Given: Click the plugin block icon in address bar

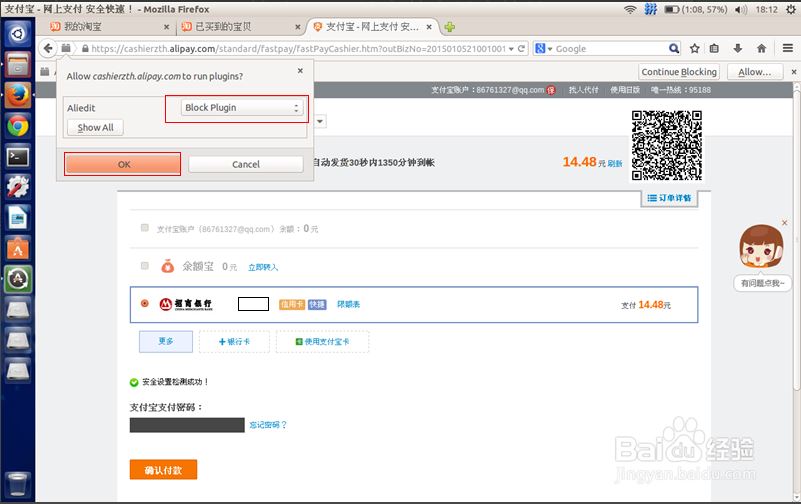Looking at the screenshot, I should 66,48.
